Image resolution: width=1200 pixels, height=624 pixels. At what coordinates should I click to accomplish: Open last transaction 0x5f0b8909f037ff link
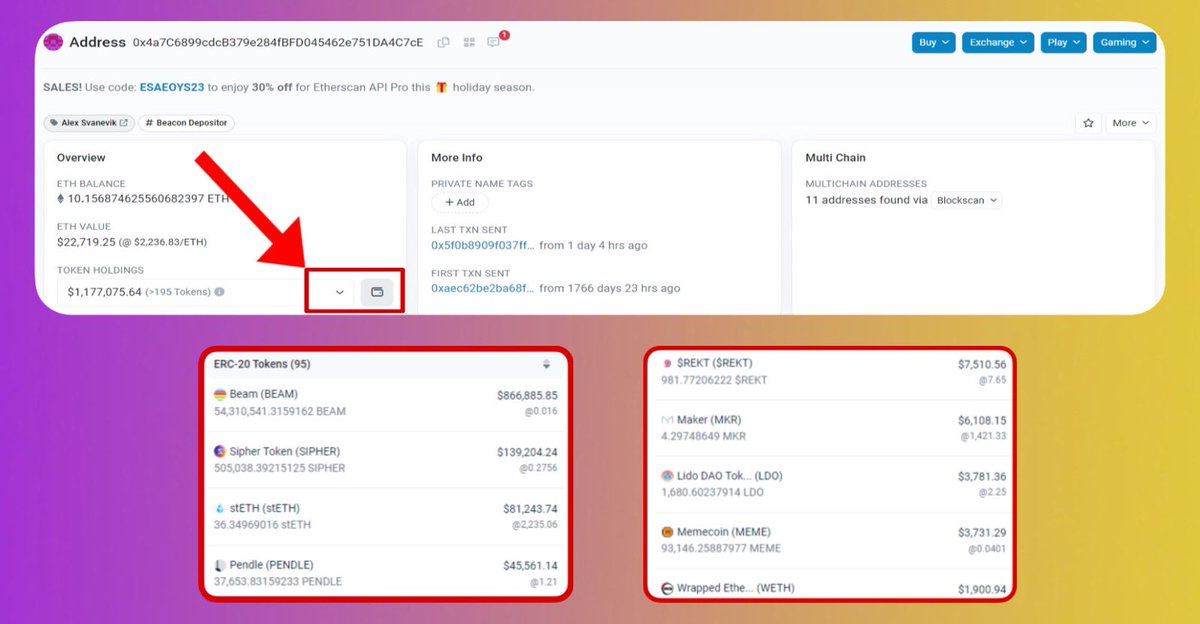click(x=482, y=245)
